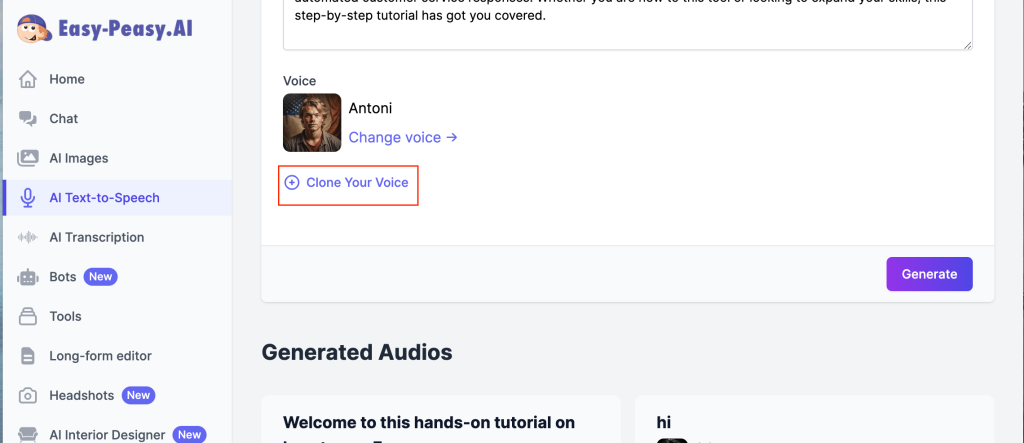Image resolution: width=1024 pixels, height=443 pixels.
Task: Click the microphone icon for Text-to-Speech
Action: pos(28,198)
